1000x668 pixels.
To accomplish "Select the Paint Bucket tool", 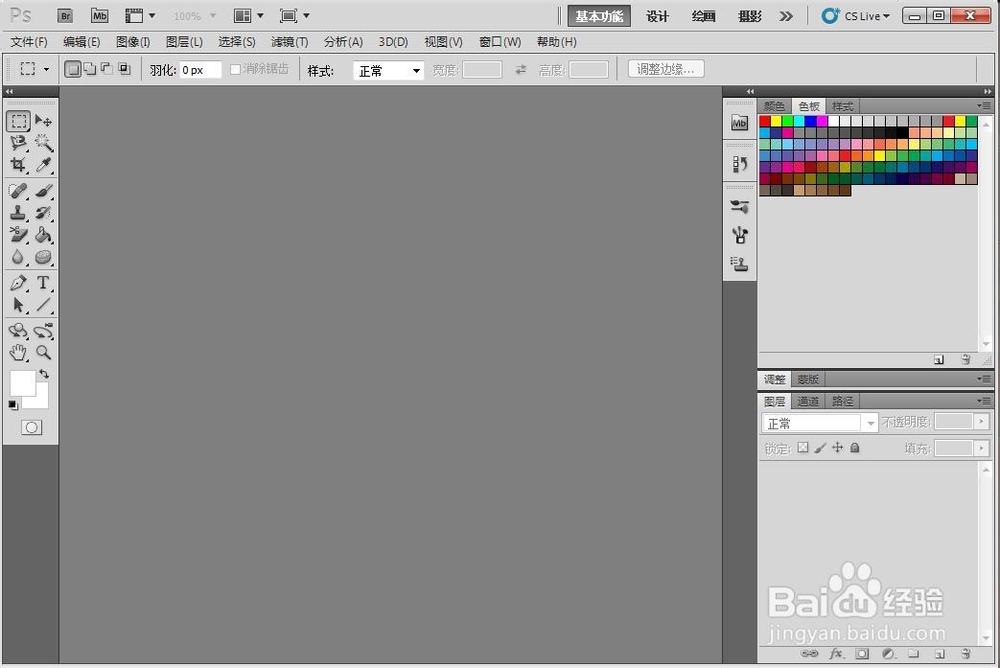I will (43, 235).
